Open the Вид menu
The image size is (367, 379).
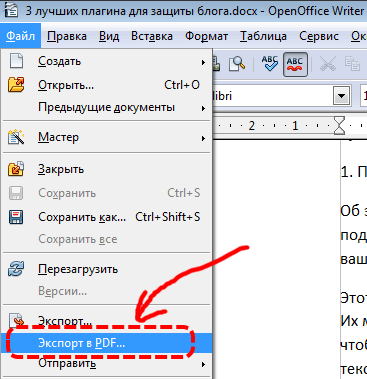[109, 36]
